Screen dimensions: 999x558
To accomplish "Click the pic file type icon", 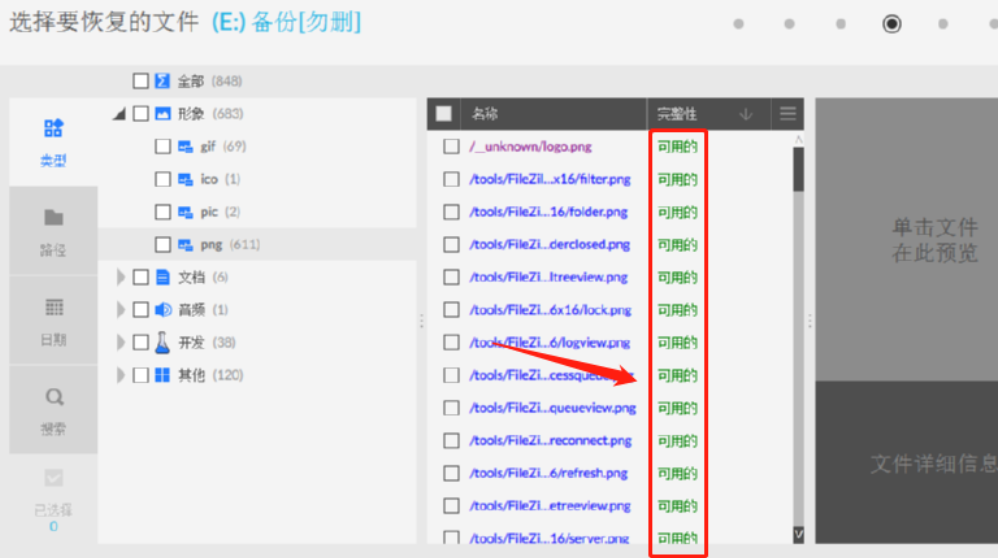I will coord(185,211).
